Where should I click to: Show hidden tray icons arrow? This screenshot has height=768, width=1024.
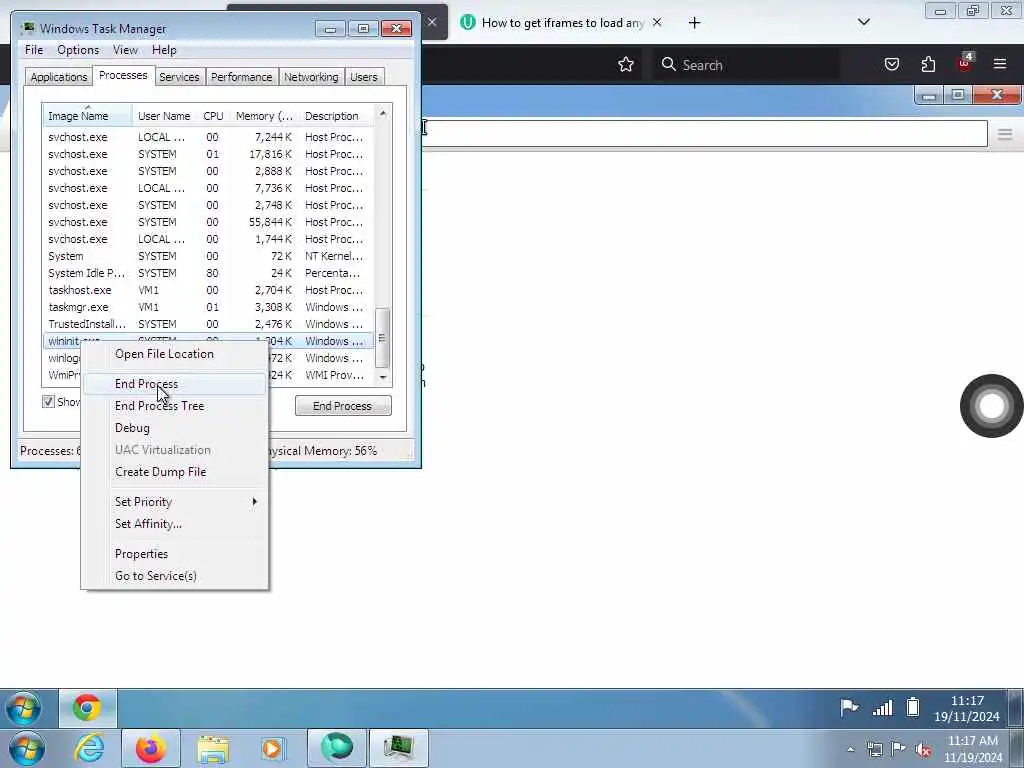(x=850, y=750)
